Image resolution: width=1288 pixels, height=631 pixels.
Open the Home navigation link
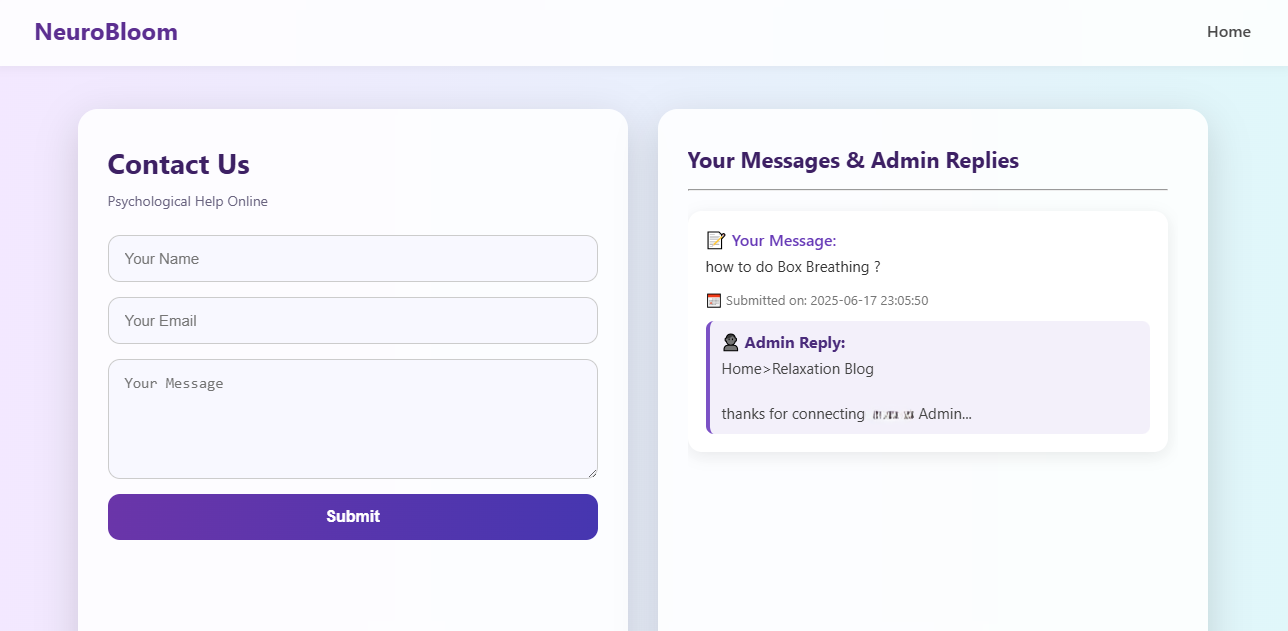[1228, 32]
